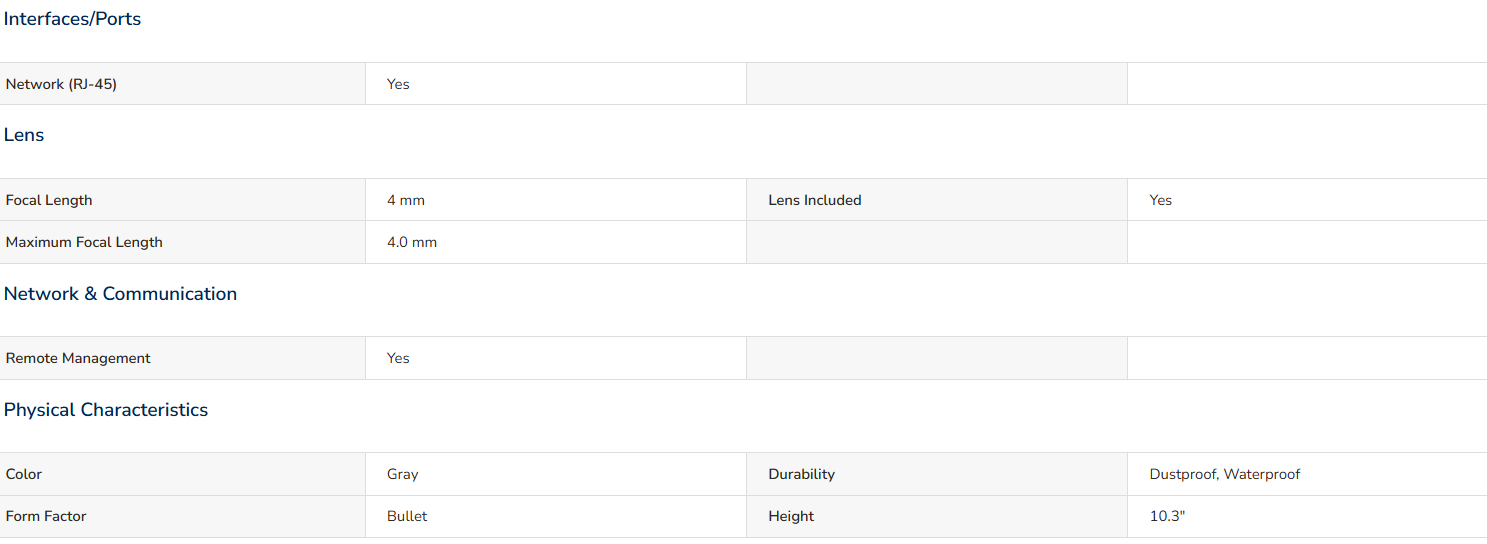Select the Yes value for Lens Included
1487x544 pixels.
(x=1161, y=200)
